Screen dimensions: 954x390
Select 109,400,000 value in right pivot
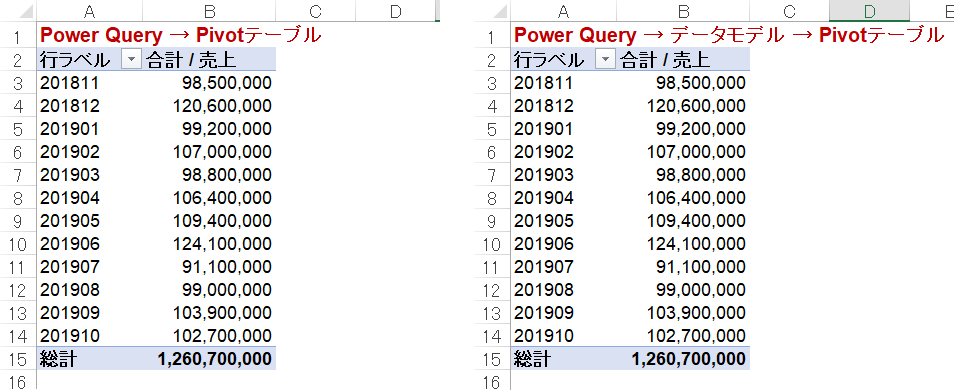[695, 221]
